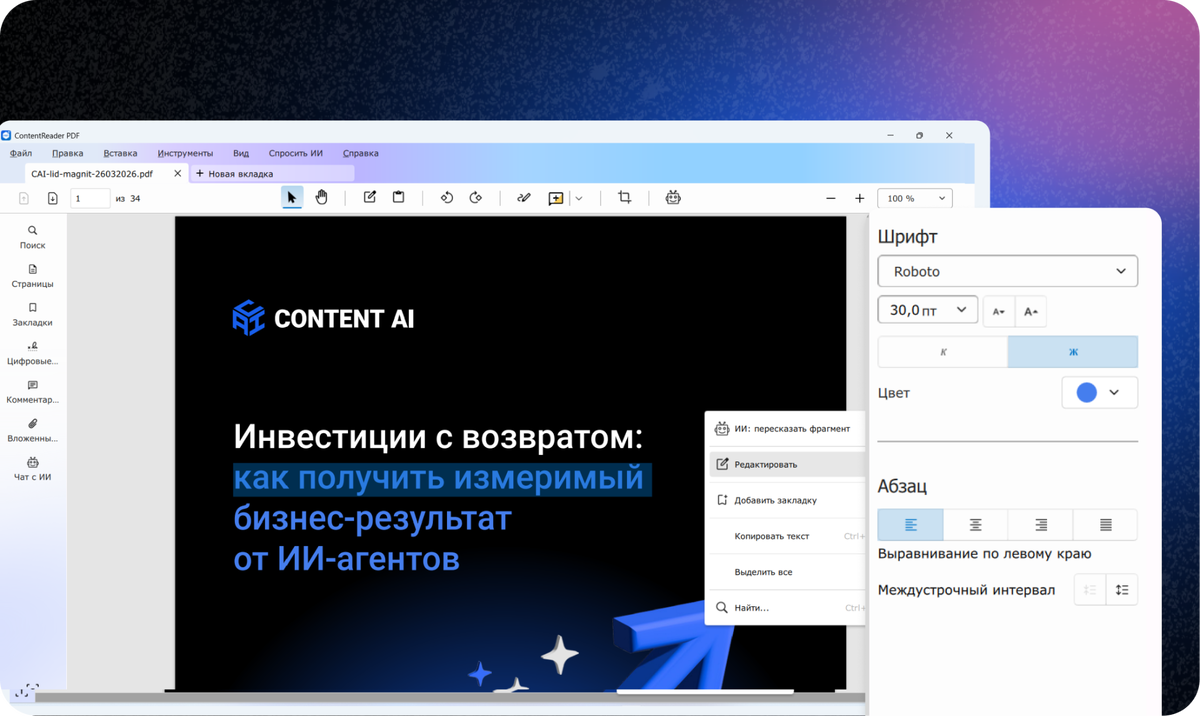1200x716 pixels.
Task: Click the selection marquee icon at bottom-left corner
Action: (x=26, y=691)
